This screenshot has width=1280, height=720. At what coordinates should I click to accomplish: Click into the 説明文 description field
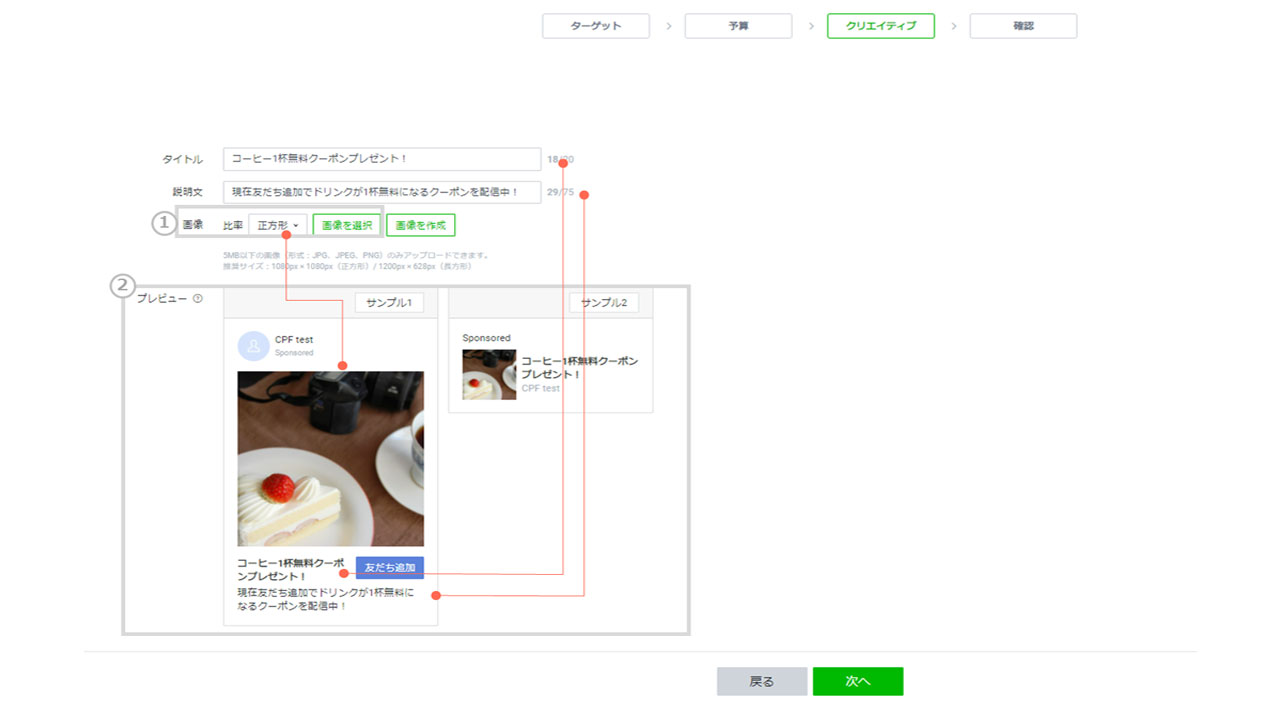coord(381,192)
